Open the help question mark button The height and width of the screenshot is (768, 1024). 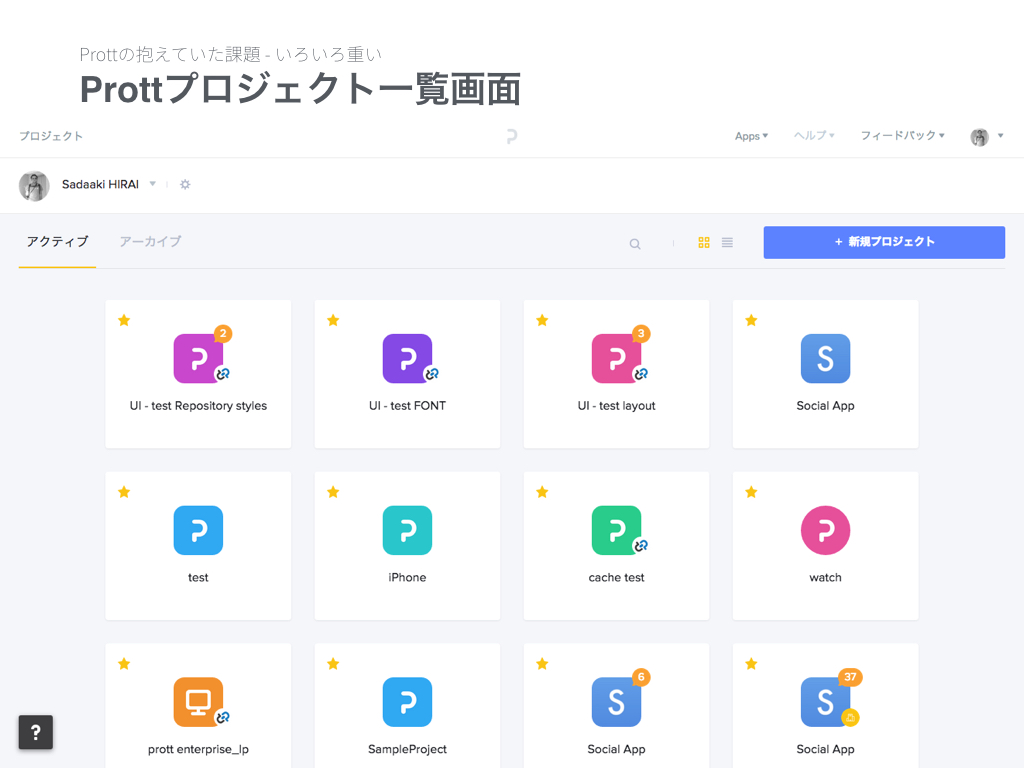click(x=36, y=732)
